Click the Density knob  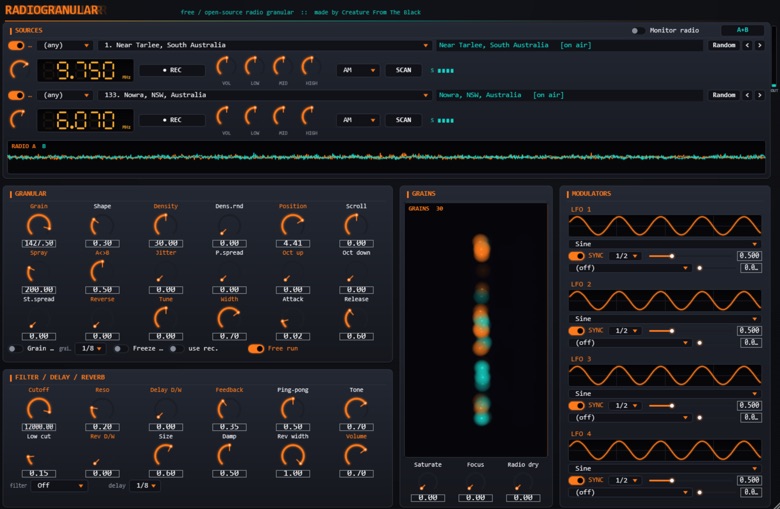[x=166, y=225]
